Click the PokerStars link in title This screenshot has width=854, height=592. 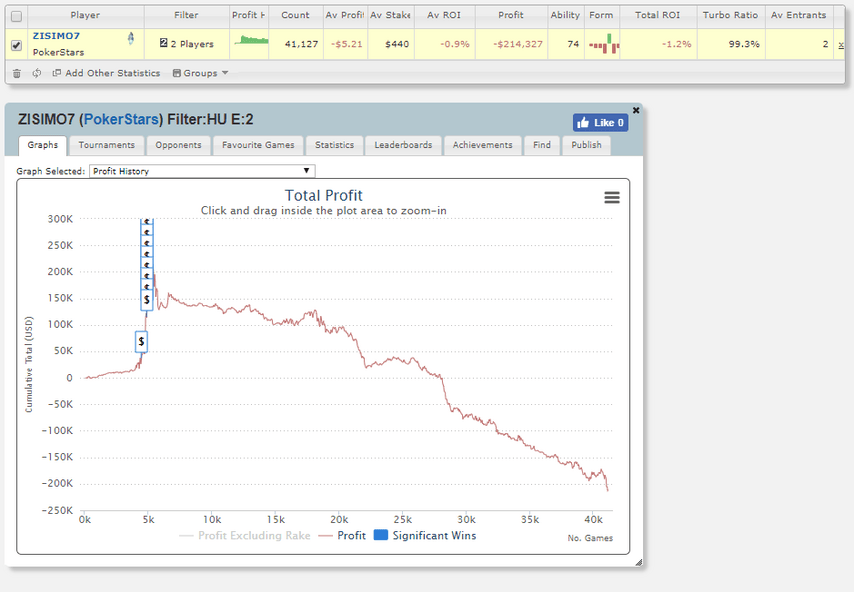click(120, 121)
